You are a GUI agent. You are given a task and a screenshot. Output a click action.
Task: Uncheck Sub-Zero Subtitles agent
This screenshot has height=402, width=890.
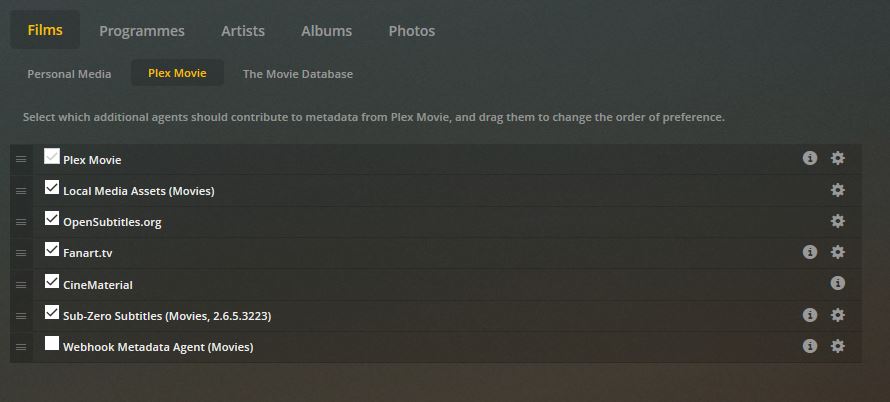pyautogui.click(x=52, y=313)
